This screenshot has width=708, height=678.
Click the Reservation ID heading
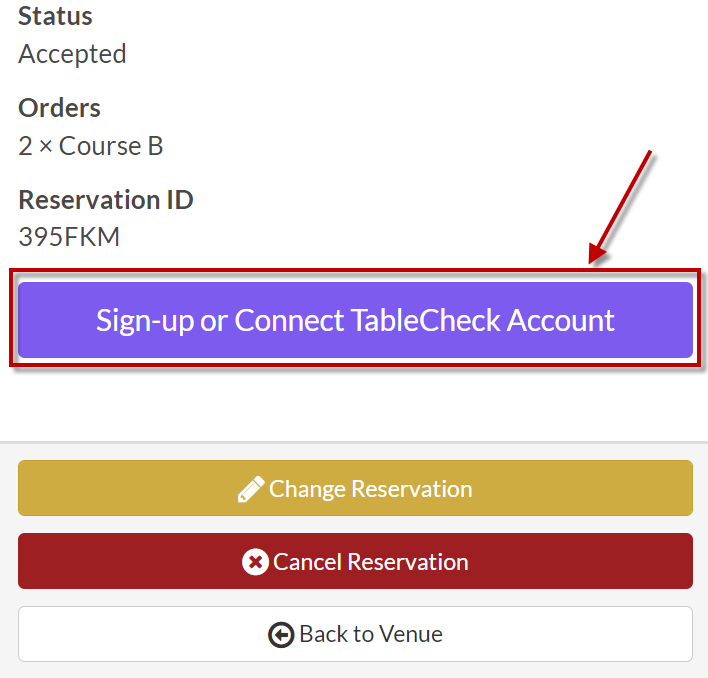point(106,199)
